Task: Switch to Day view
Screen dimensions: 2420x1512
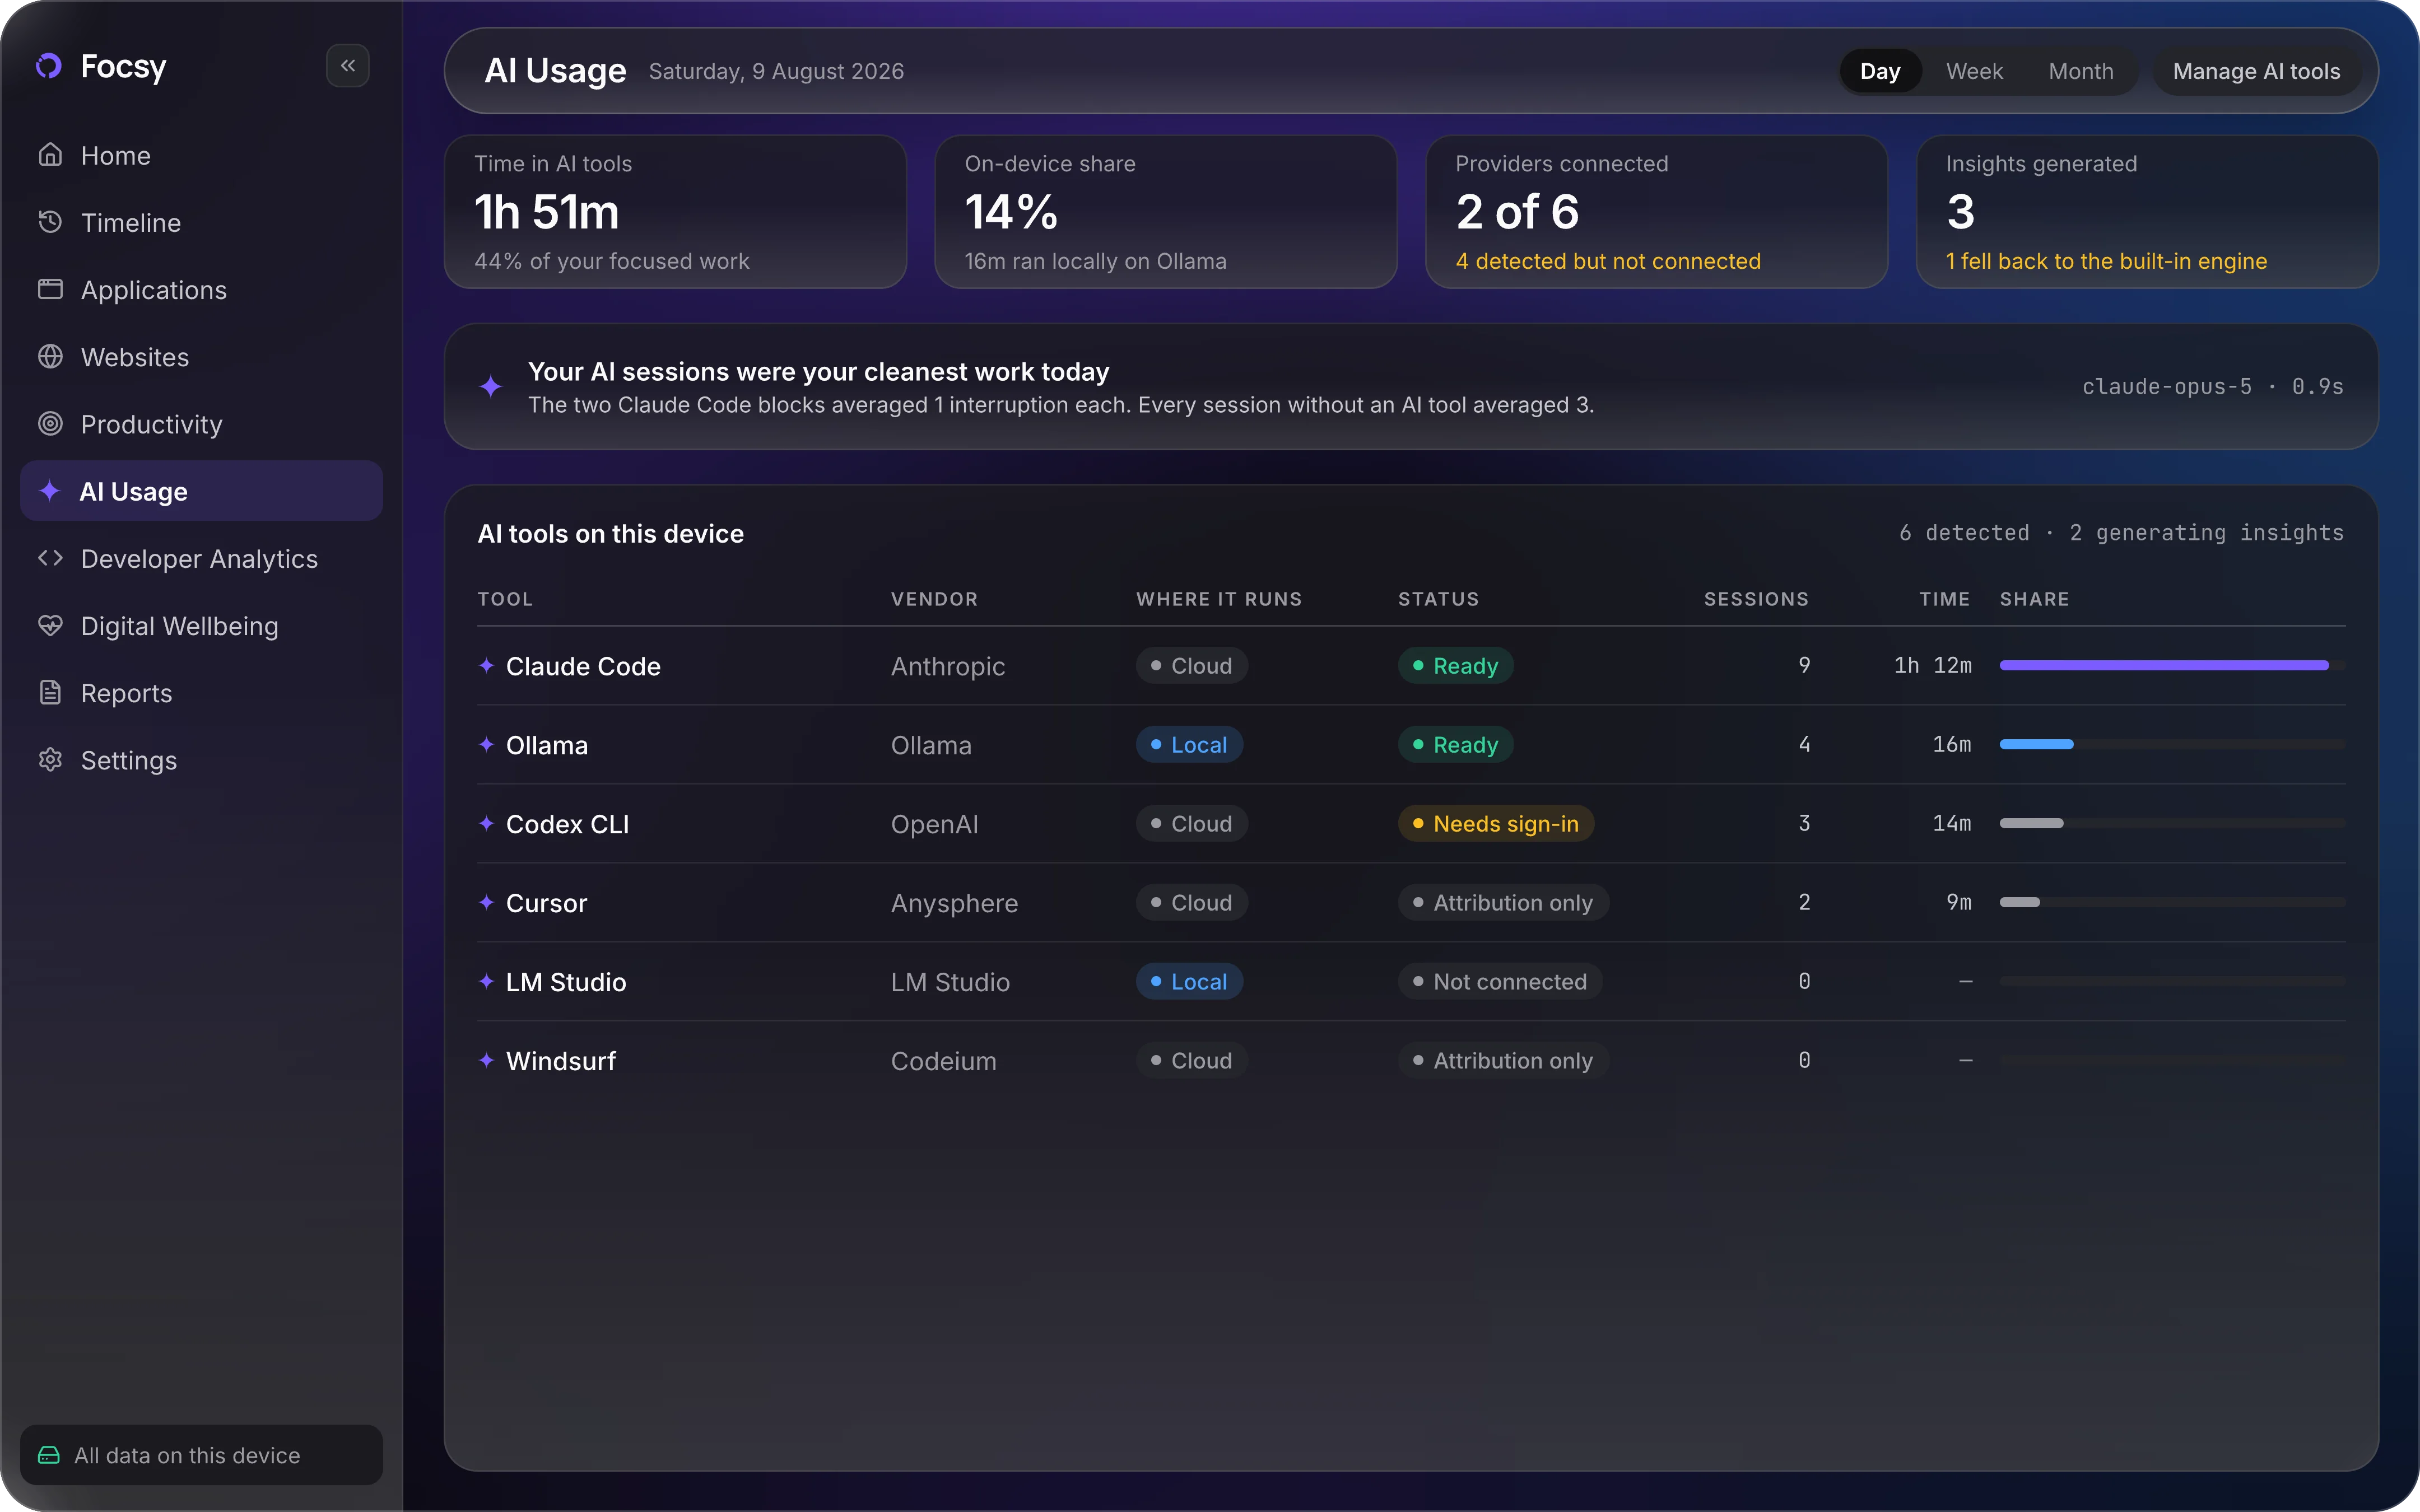Action: [1880, 71]
